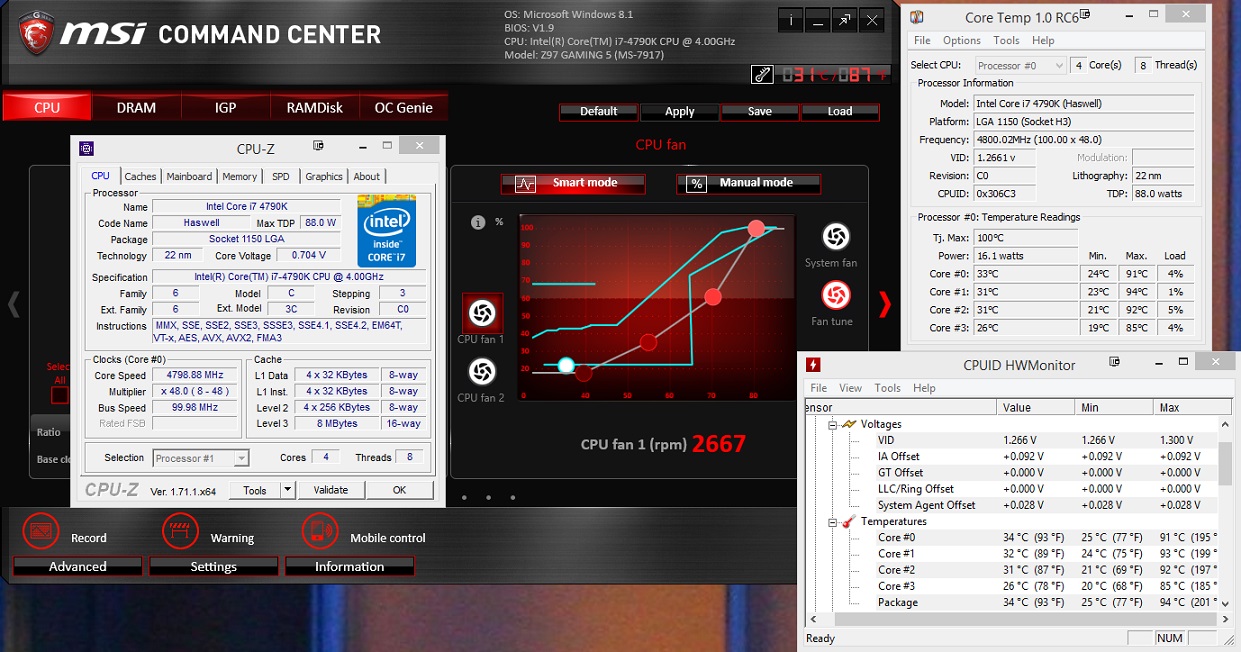Click the Record icon
The image size is (1241, 652).
(41, 530)
